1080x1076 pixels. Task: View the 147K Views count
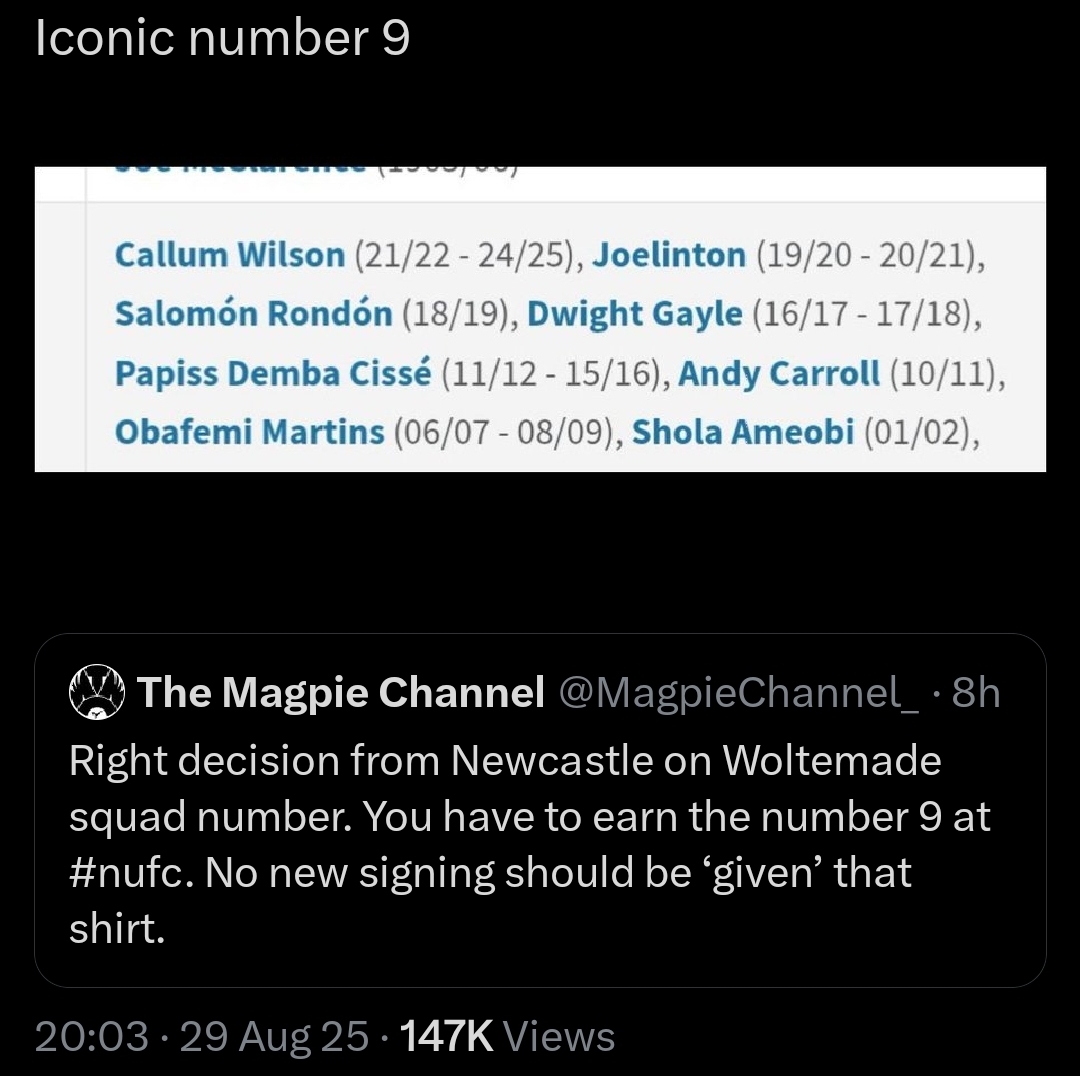coord(507,1036)
